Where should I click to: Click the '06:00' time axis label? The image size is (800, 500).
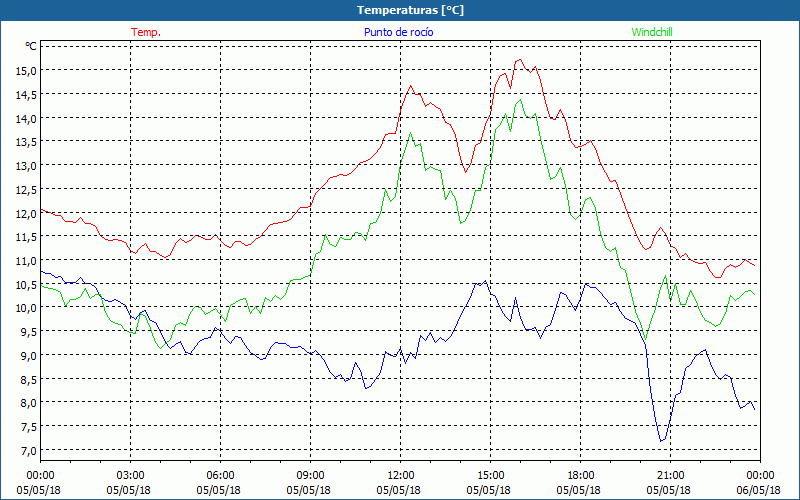[220, 476]
